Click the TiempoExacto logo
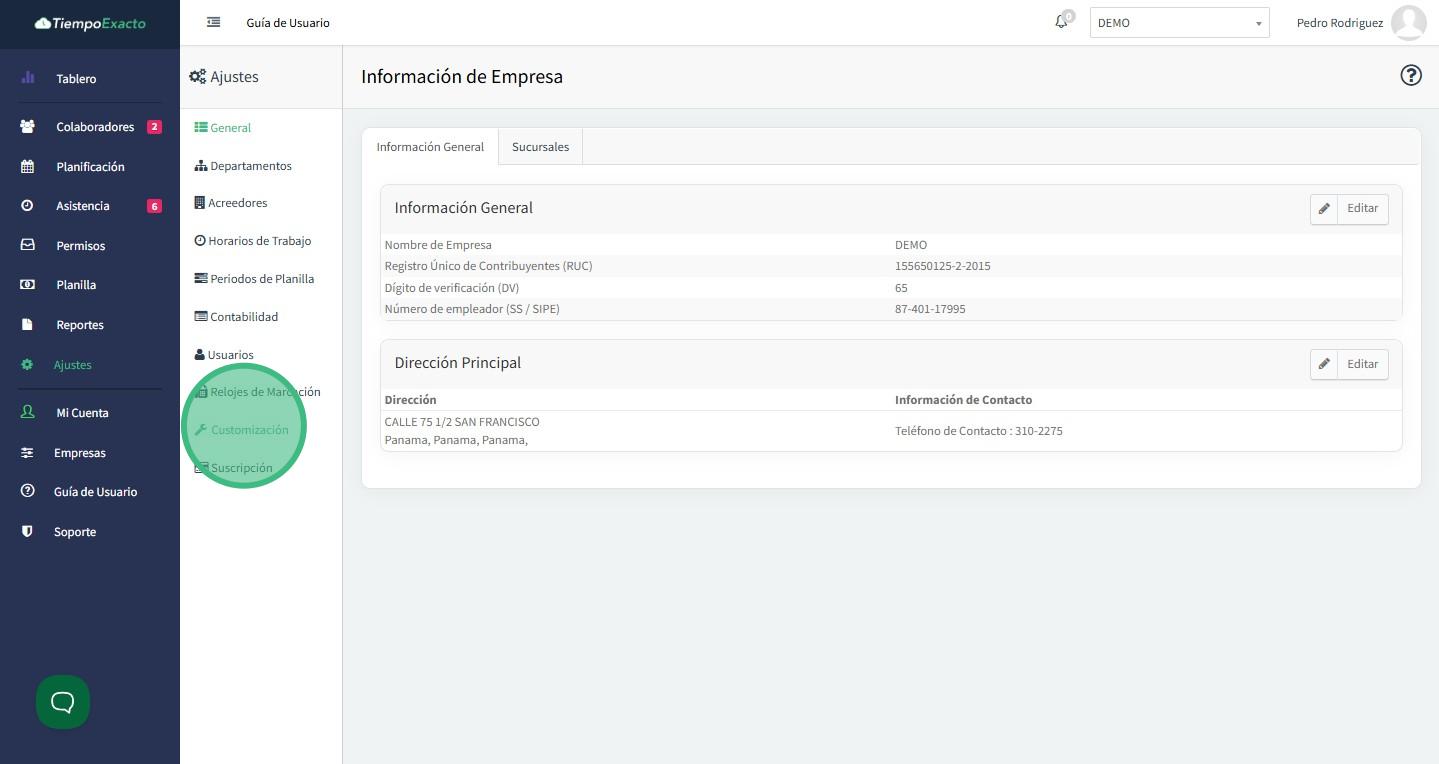 90,23
